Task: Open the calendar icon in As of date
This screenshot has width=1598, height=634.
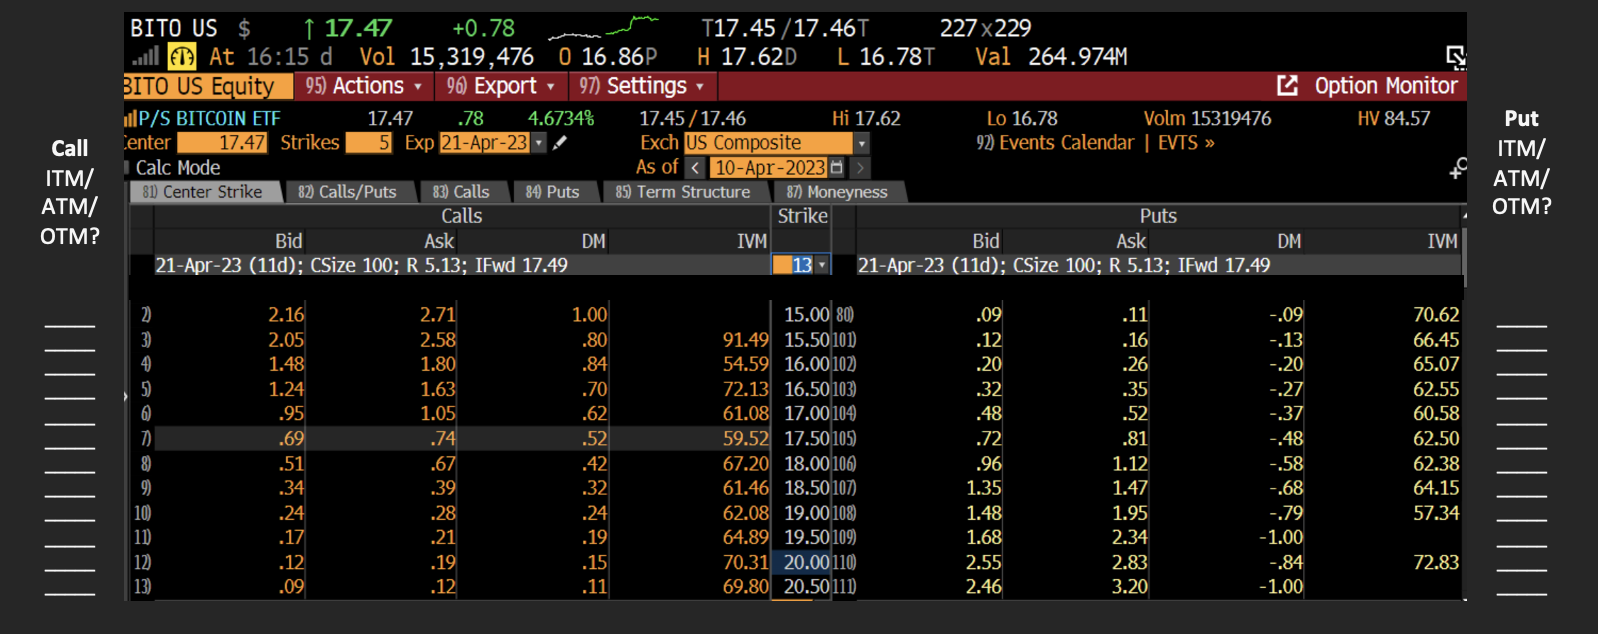Action: (836, 168)
